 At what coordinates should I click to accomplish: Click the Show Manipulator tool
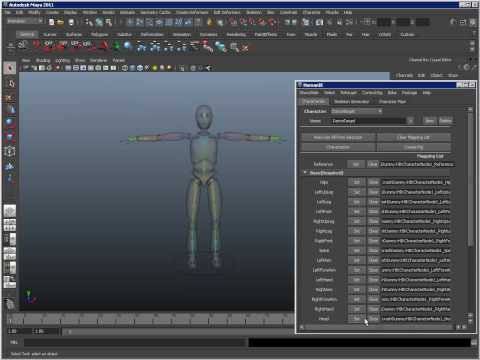[x=10, y=178]
